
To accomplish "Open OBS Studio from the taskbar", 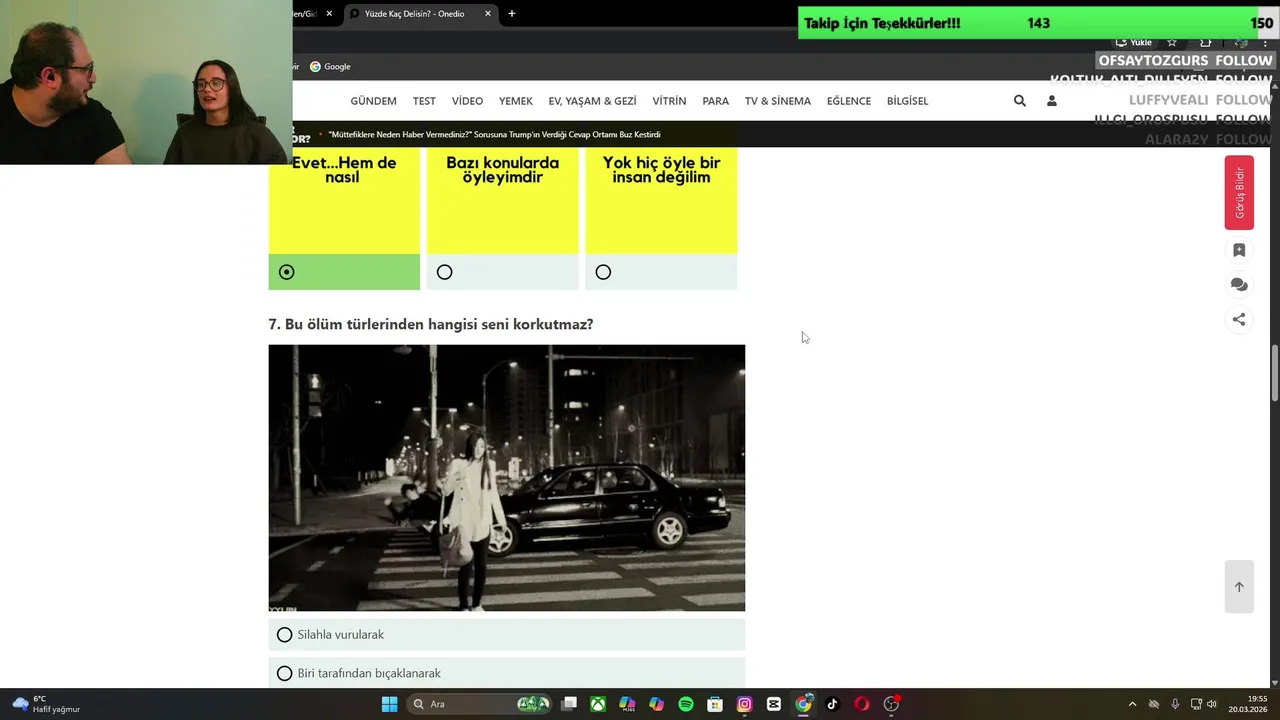I will (891, 704).
